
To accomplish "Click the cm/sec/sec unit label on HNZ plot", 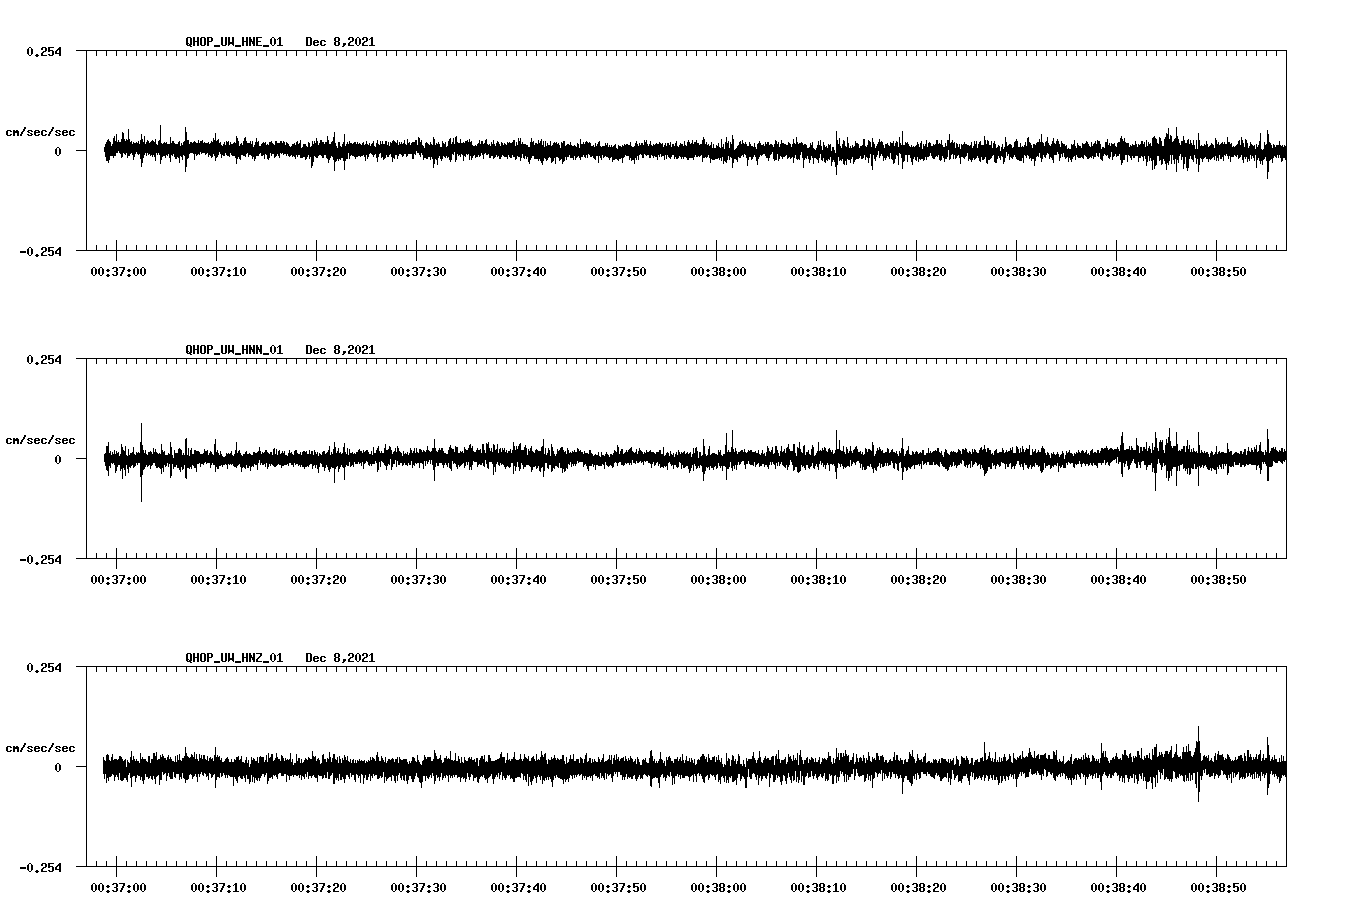I will [40, 748].
